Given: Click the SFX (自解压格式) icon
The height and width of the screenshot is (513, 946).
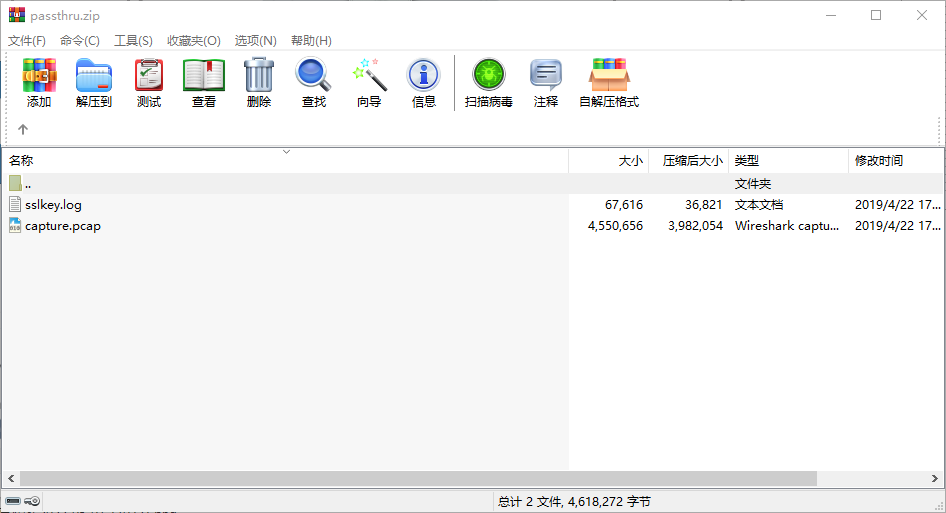Looking at the screenshot, I should click(x=609, y=75).
